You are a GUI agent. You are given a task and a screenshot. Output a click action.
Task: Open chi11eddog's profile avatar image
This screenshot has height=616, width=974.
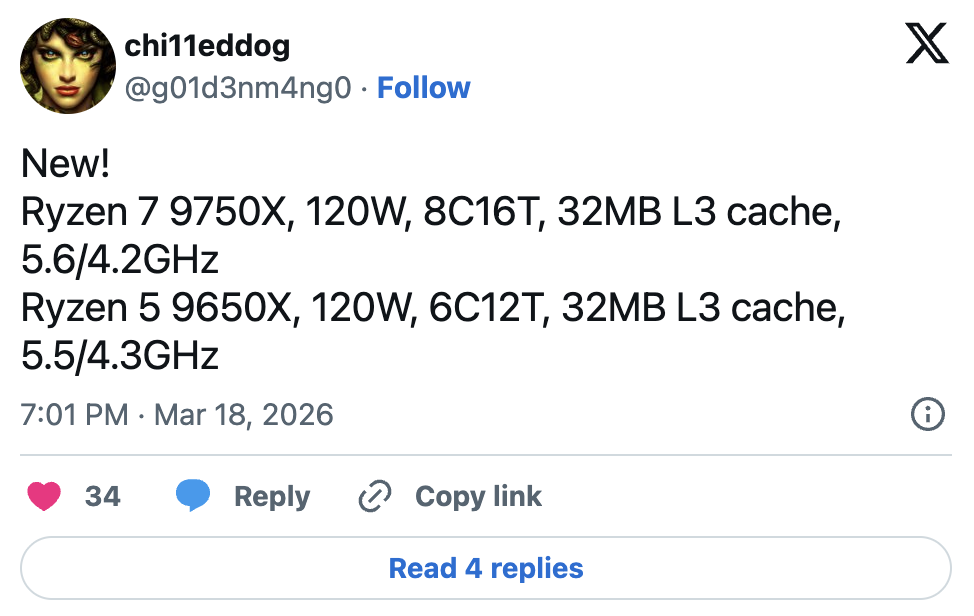tap(68, 65)
